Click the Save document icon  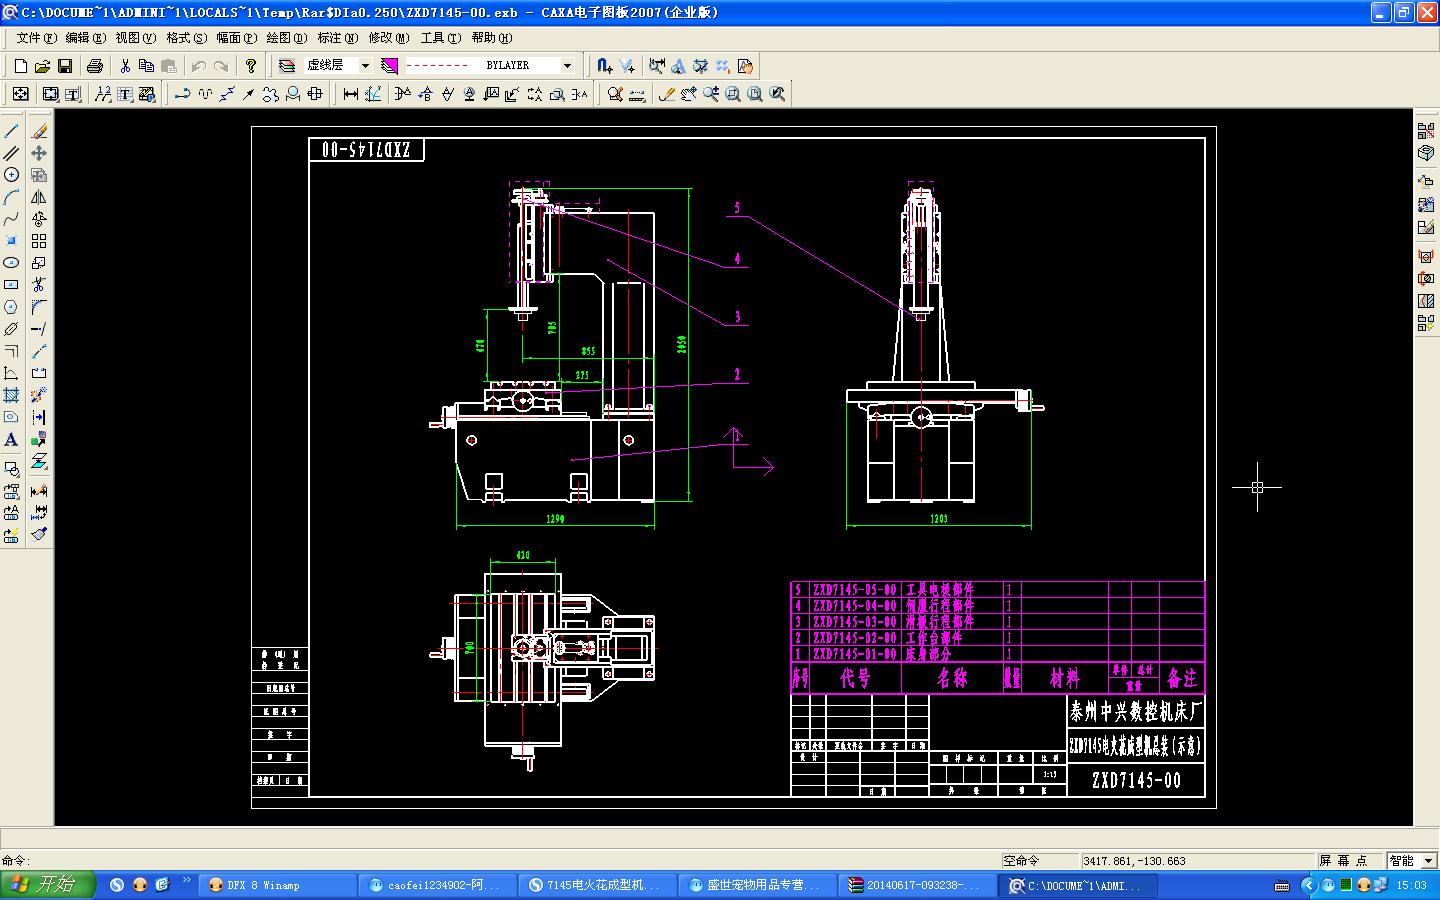pyautogui.click(x=64, y=65)
